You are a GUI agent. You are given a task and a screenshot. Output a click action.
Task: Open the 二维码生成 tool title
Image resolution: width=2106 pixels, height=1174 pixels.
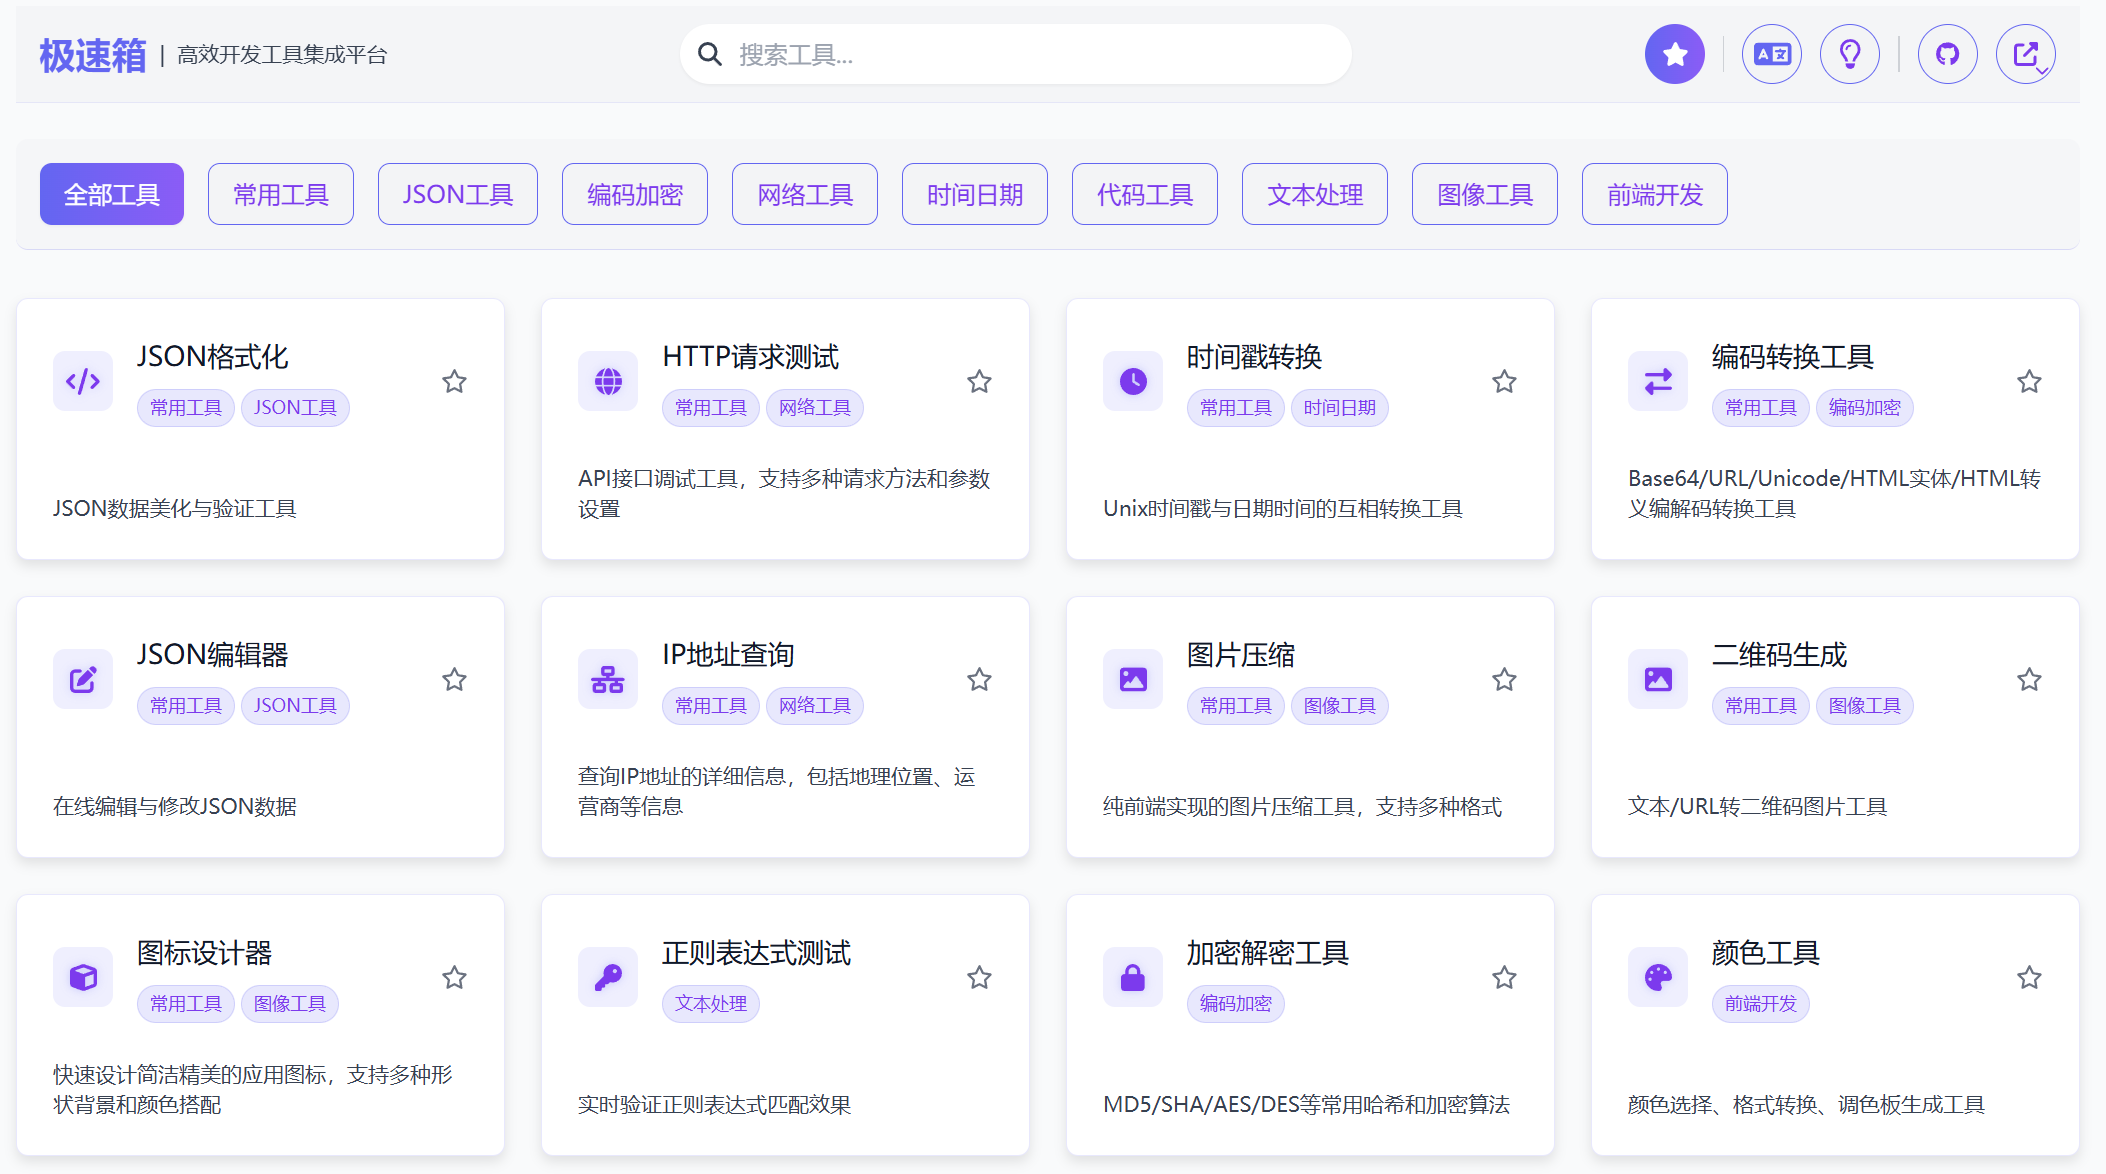1779,655
